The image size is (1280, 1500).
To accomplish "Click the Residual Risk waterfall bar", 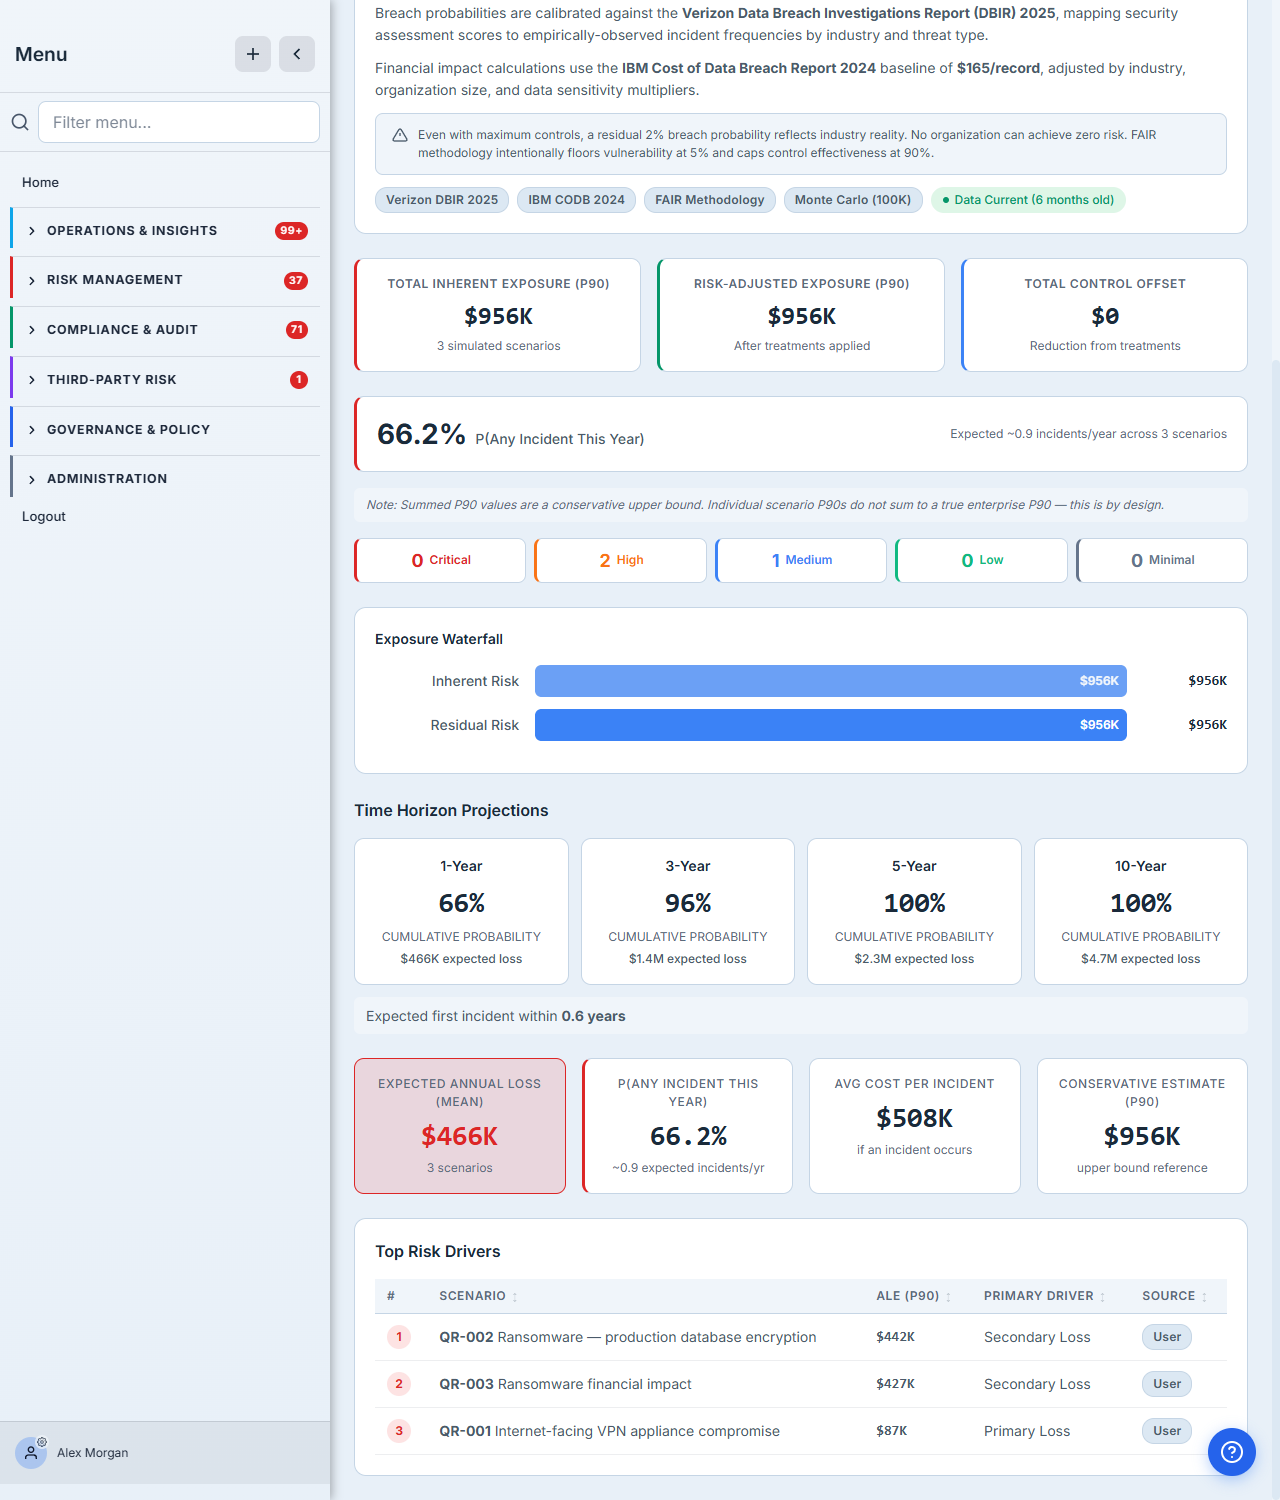I will click(x=831, y=725).
